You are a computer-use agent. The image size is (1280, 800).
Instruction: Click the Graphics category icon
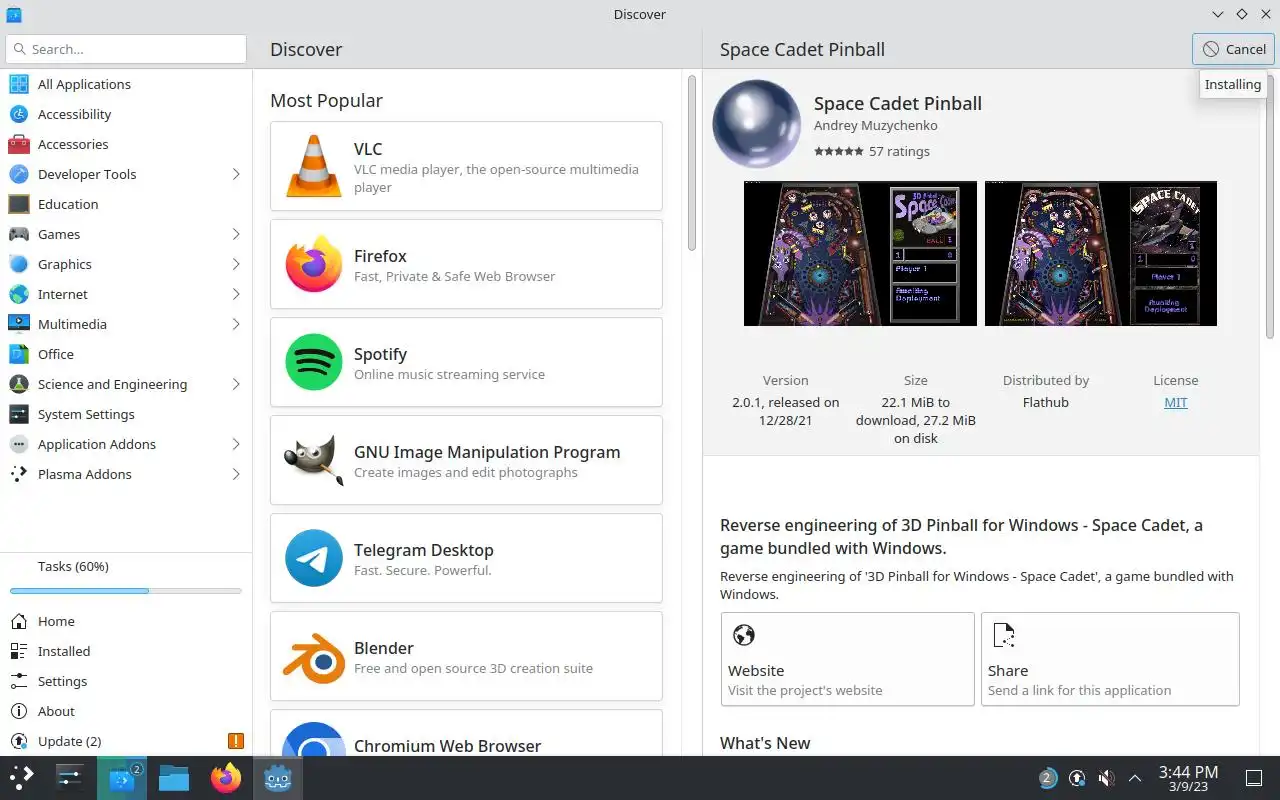19,264
